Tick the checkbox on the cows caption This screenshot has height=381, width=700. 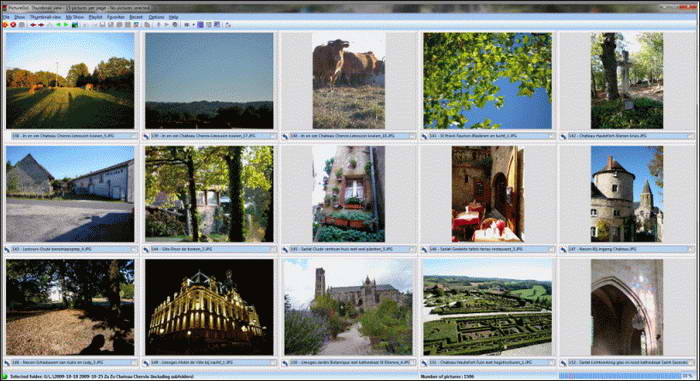[412, 136]
